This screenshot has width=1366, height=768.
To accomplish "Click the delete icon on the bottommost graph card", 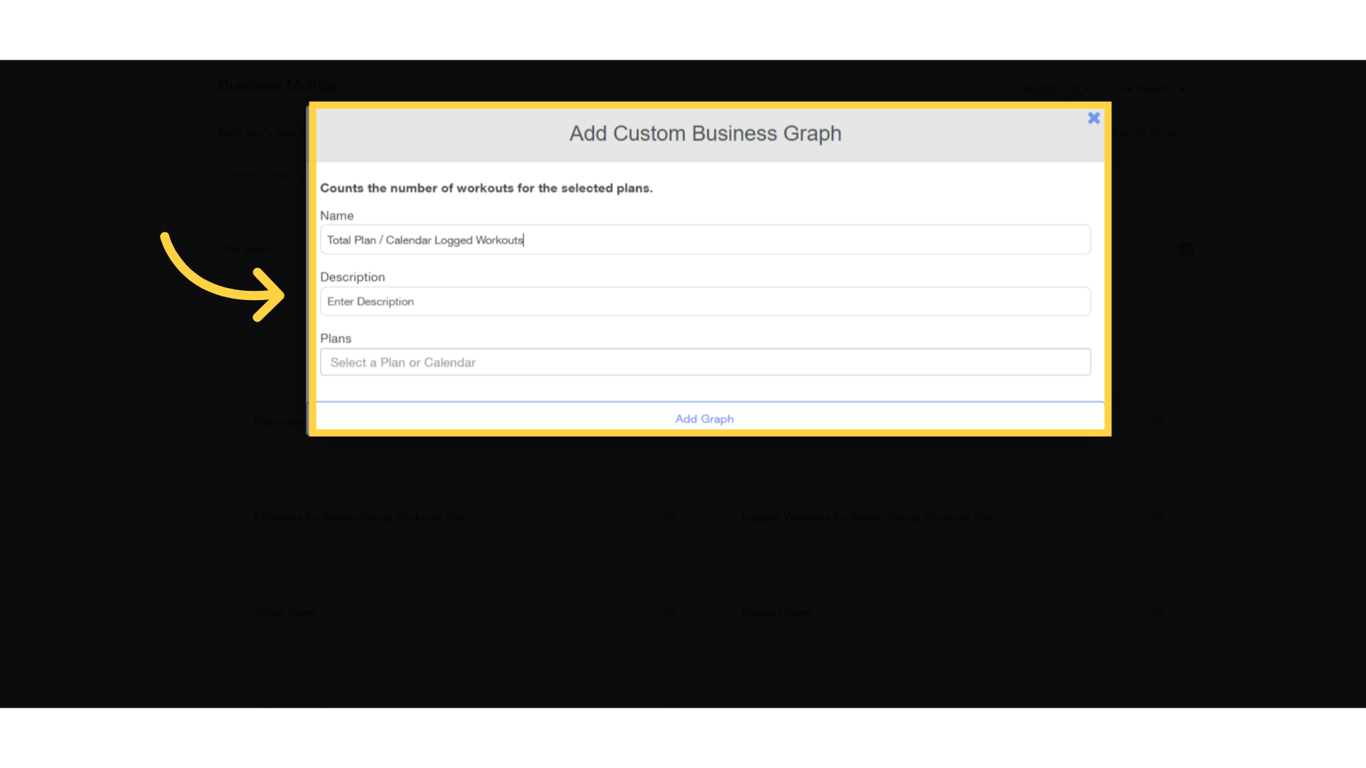I will (670, 708).
